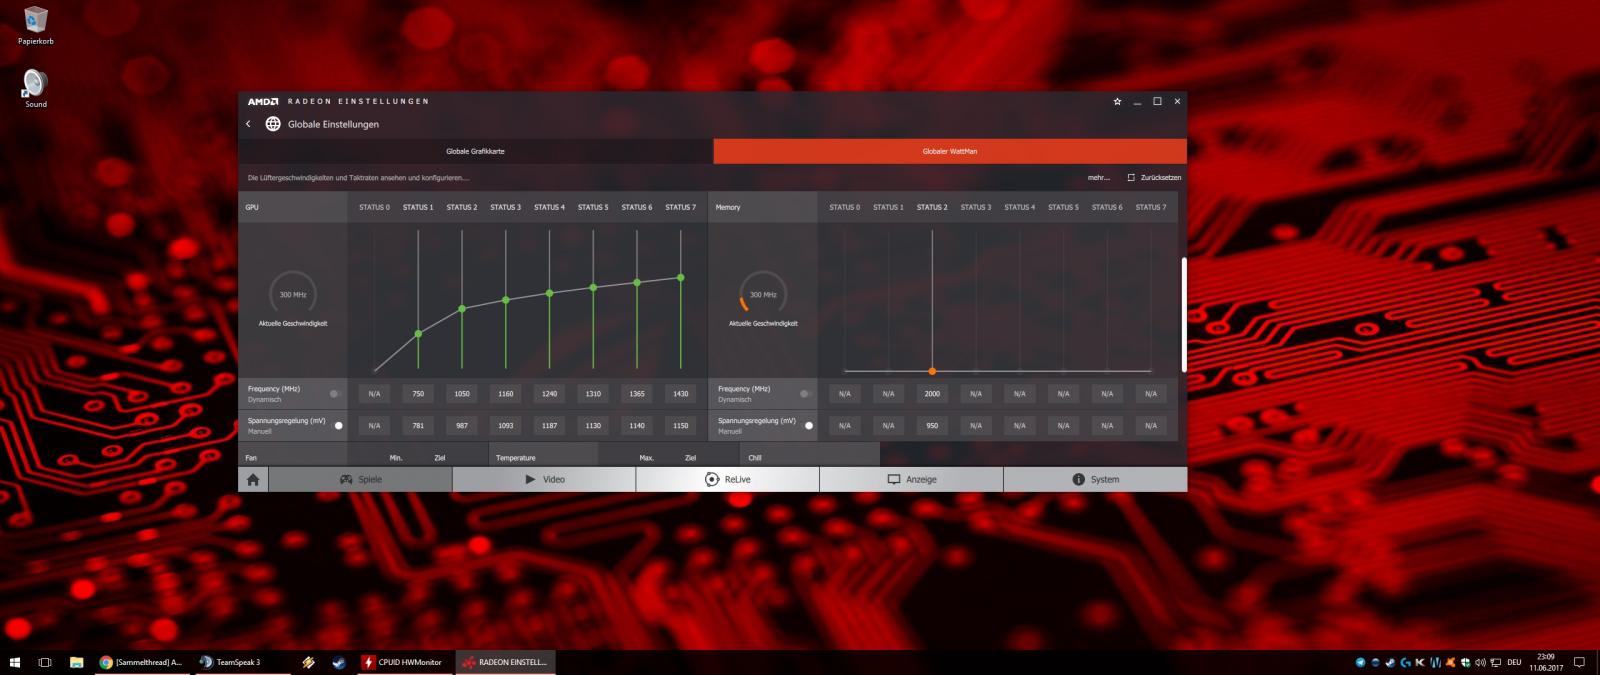The width and height of the screenshot is (1600, 675).
Task: Click GPU frequency field showing 1430
Action: click(681, 393)
